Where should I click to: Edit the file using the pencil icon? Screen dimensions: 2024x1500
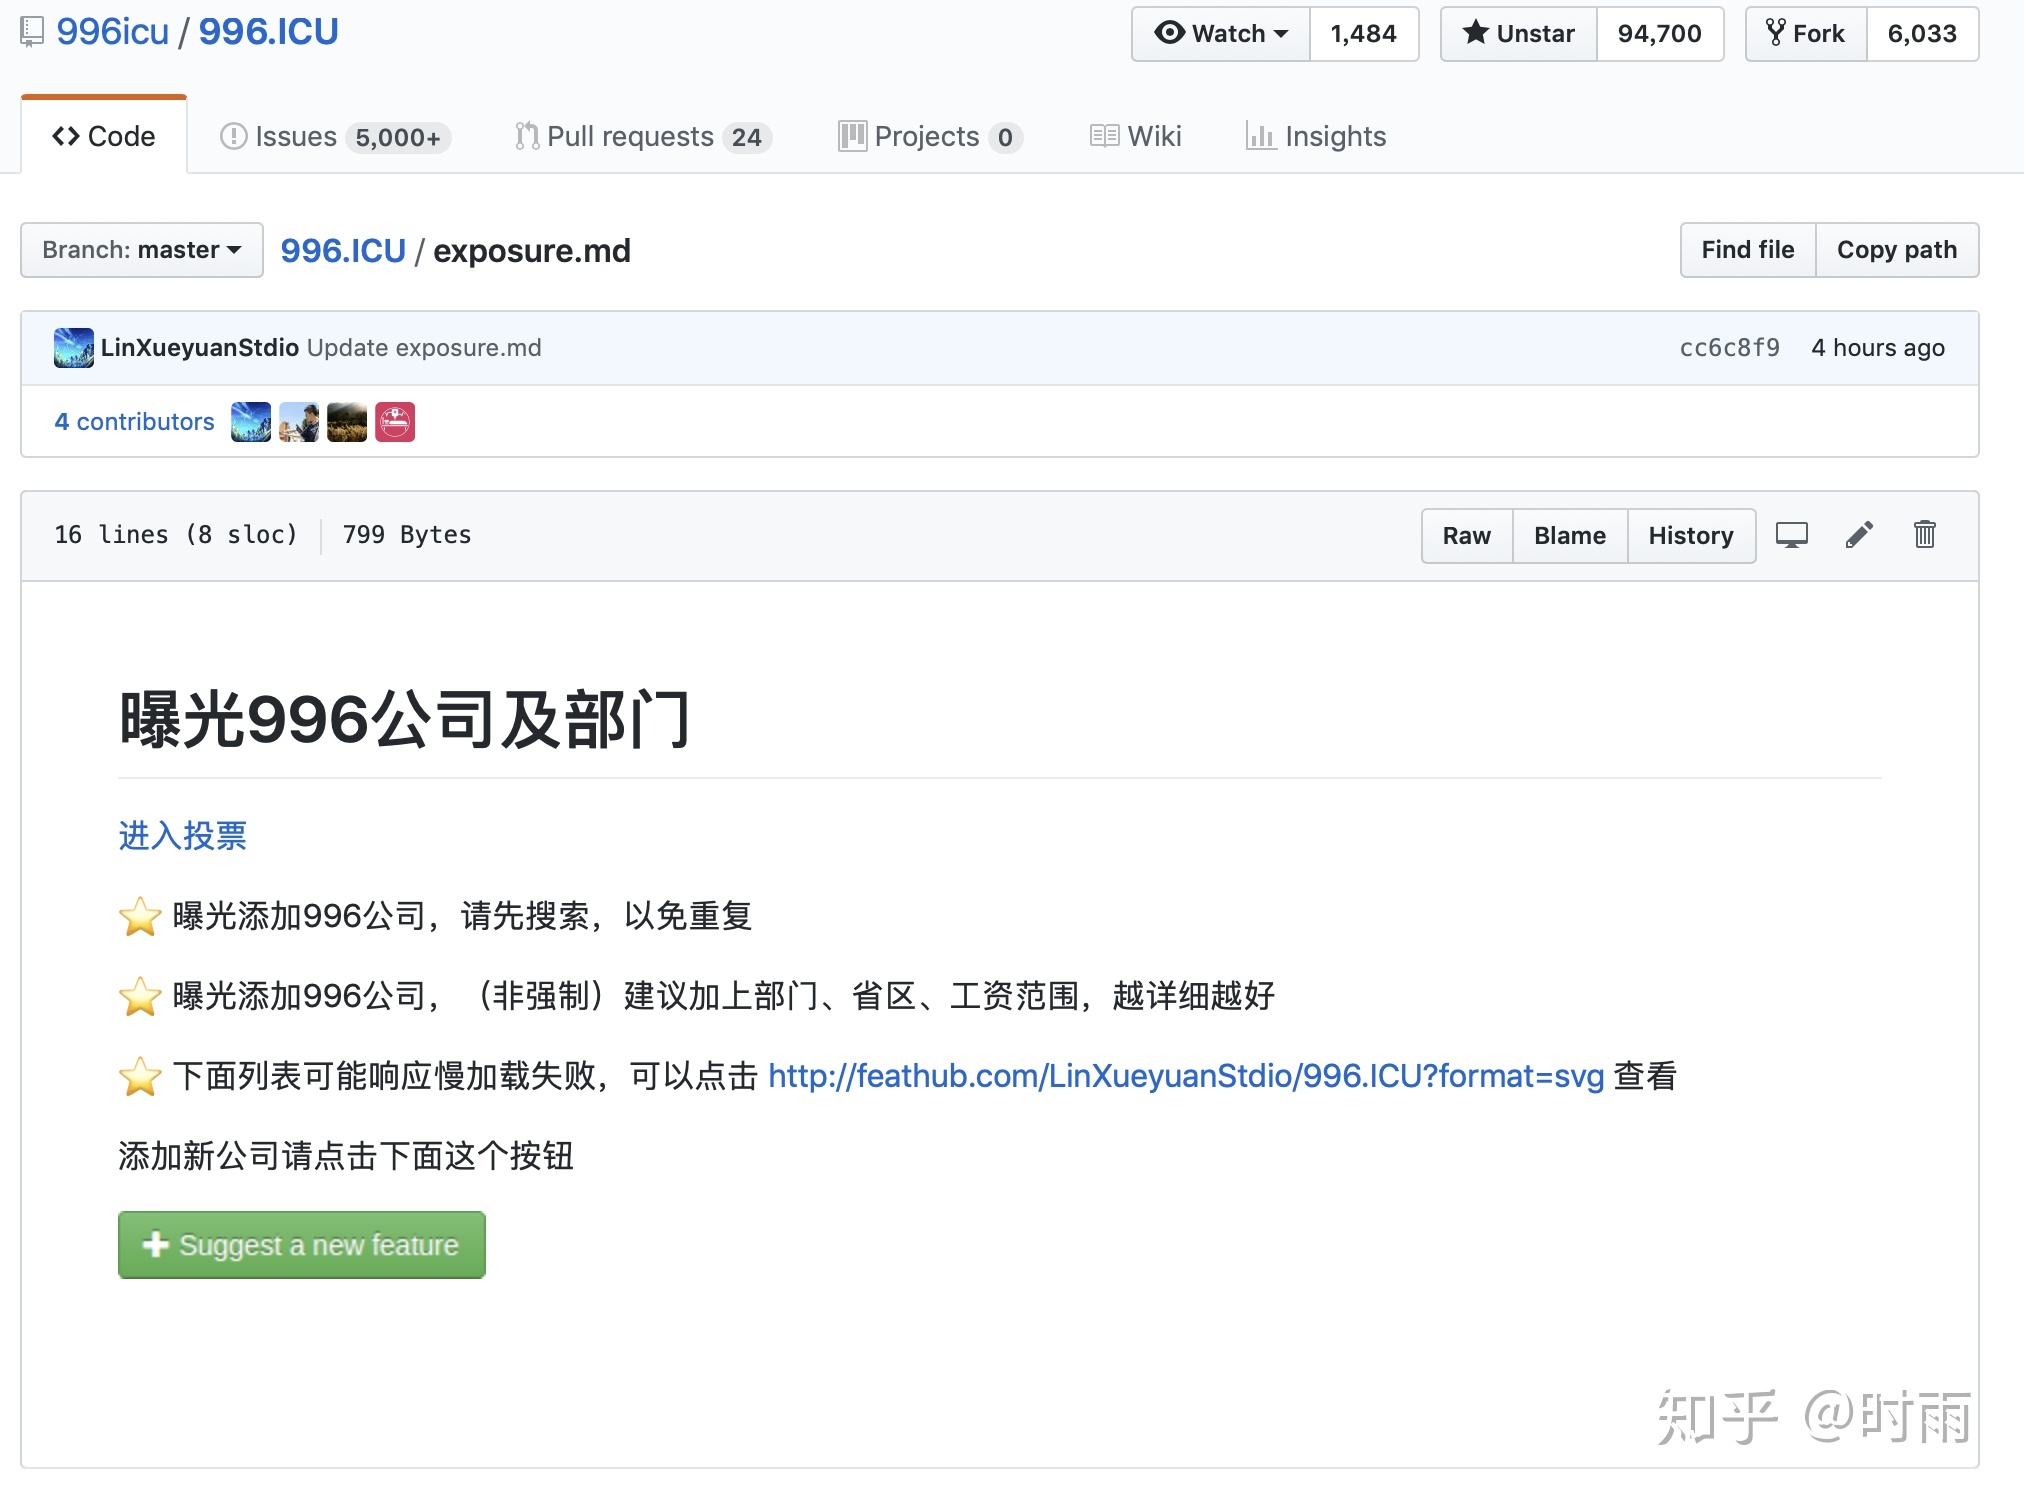click(1859, 536)
